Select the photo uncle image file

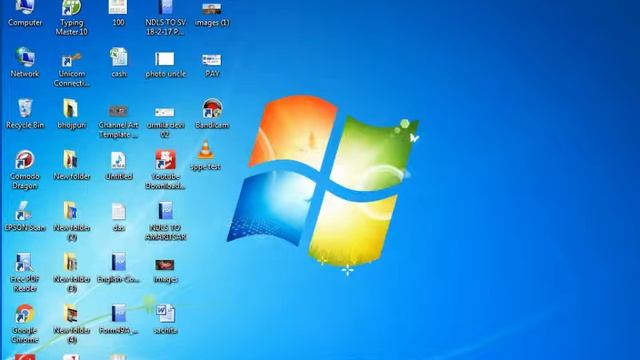click(x=165, y=64)
